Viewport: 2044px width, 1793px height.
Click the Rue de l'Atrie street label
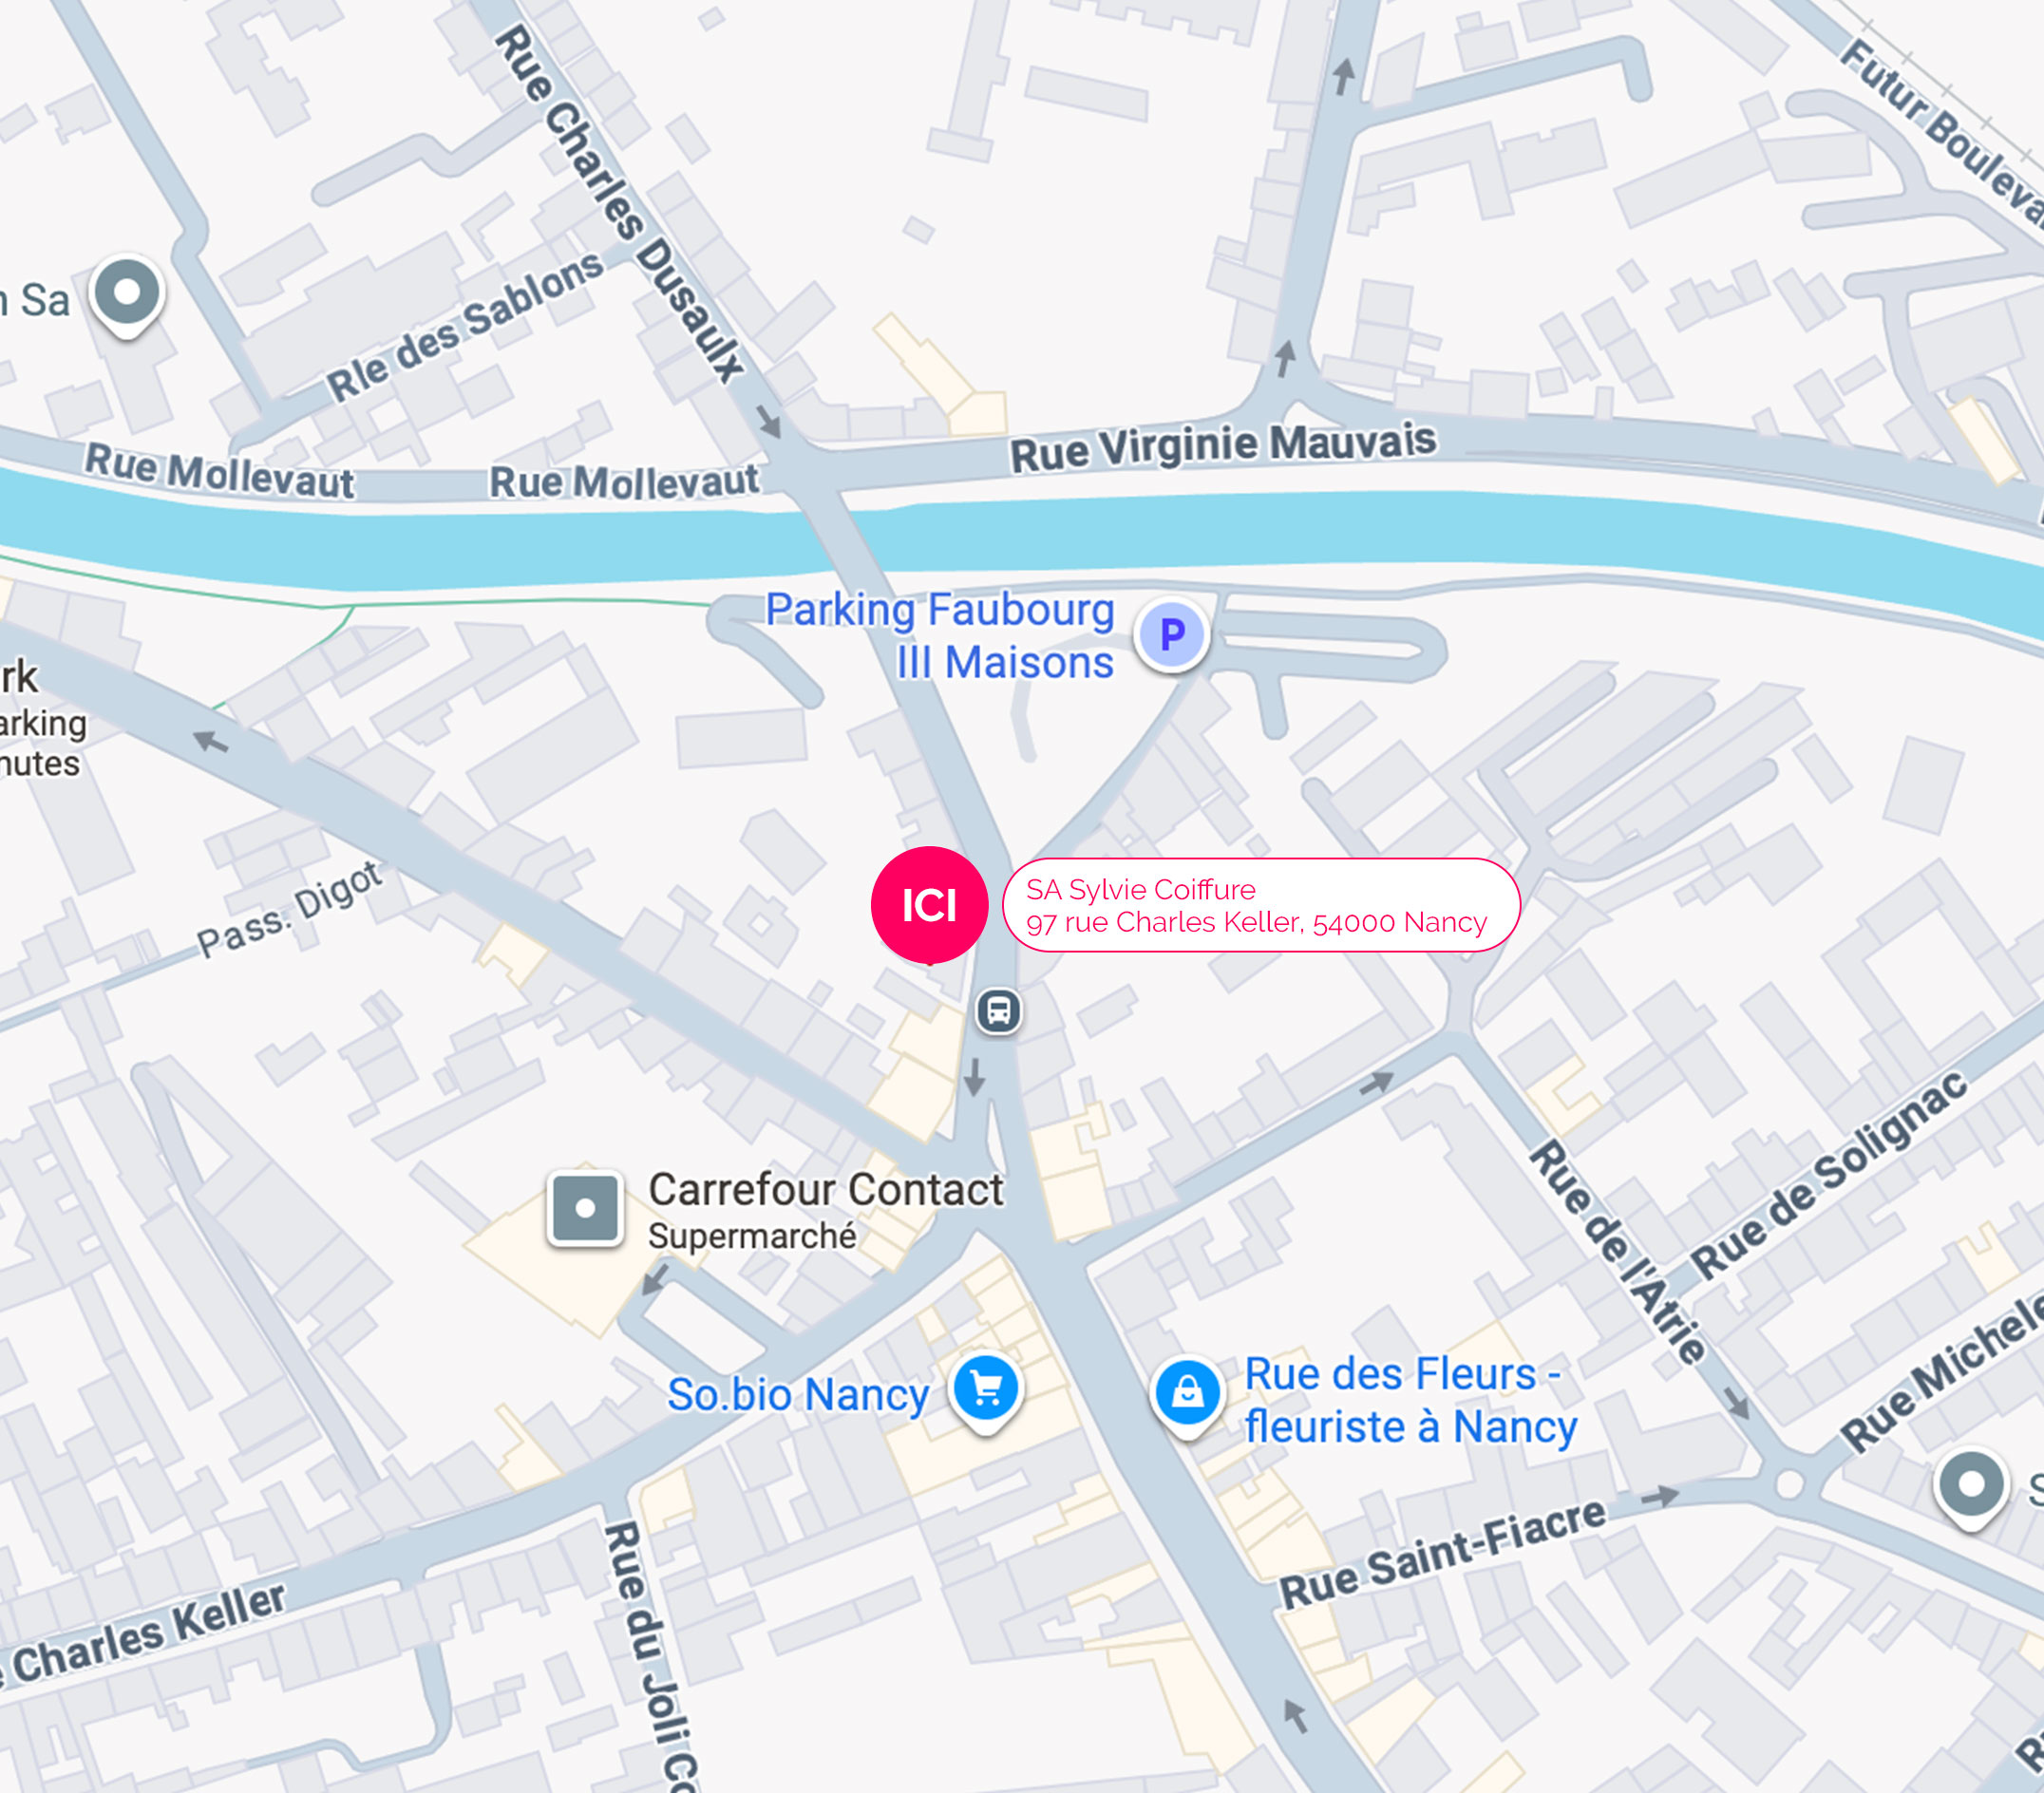point(1618,1253)
